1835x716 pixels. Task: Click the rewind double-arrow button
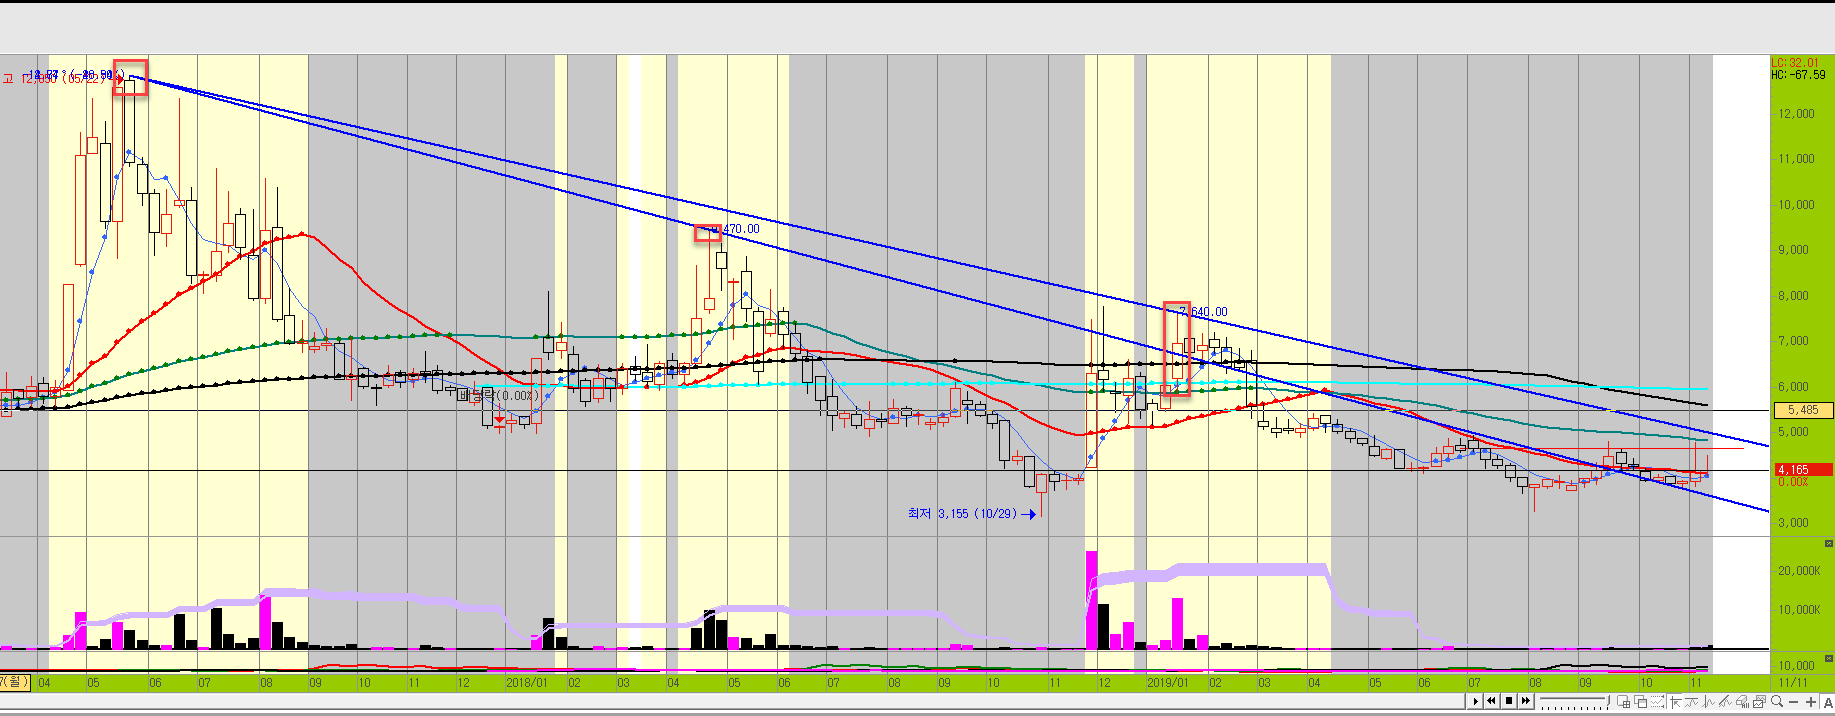coord(1492,701)
